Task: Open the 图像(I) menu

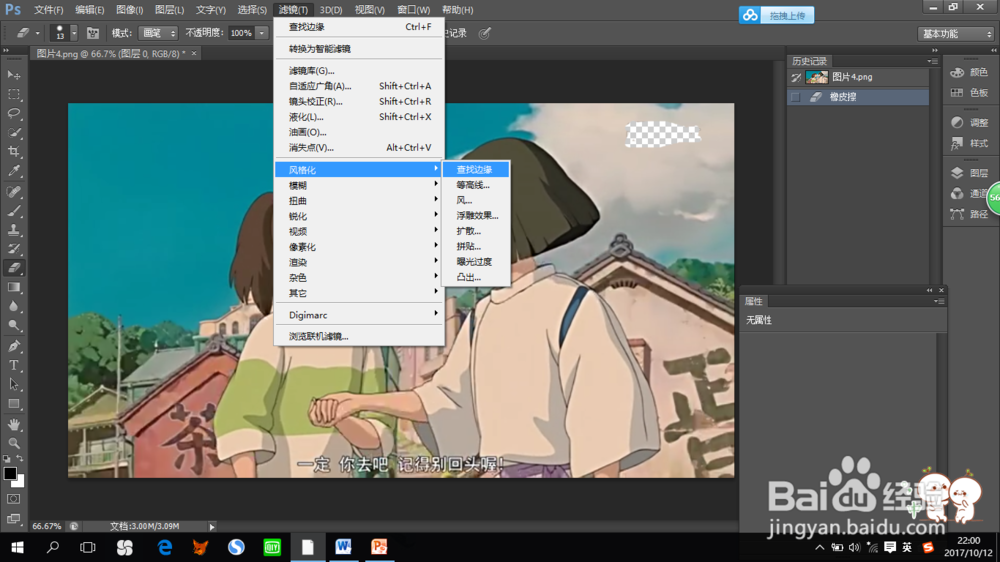Action: [129, 10]
